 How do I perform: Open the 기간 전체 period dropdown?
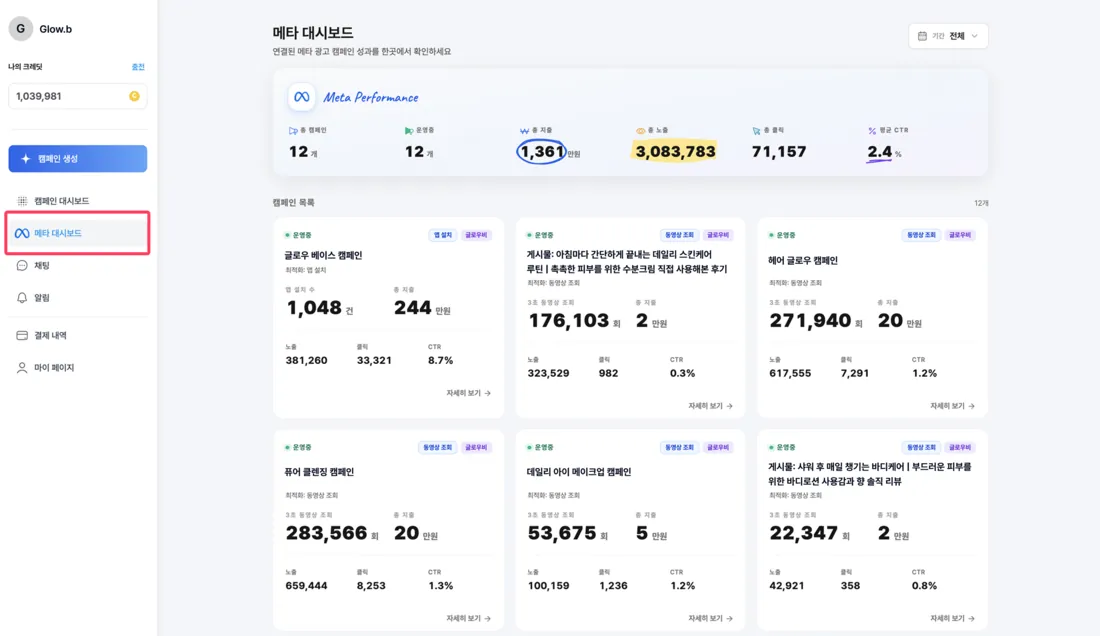[948, 36]
